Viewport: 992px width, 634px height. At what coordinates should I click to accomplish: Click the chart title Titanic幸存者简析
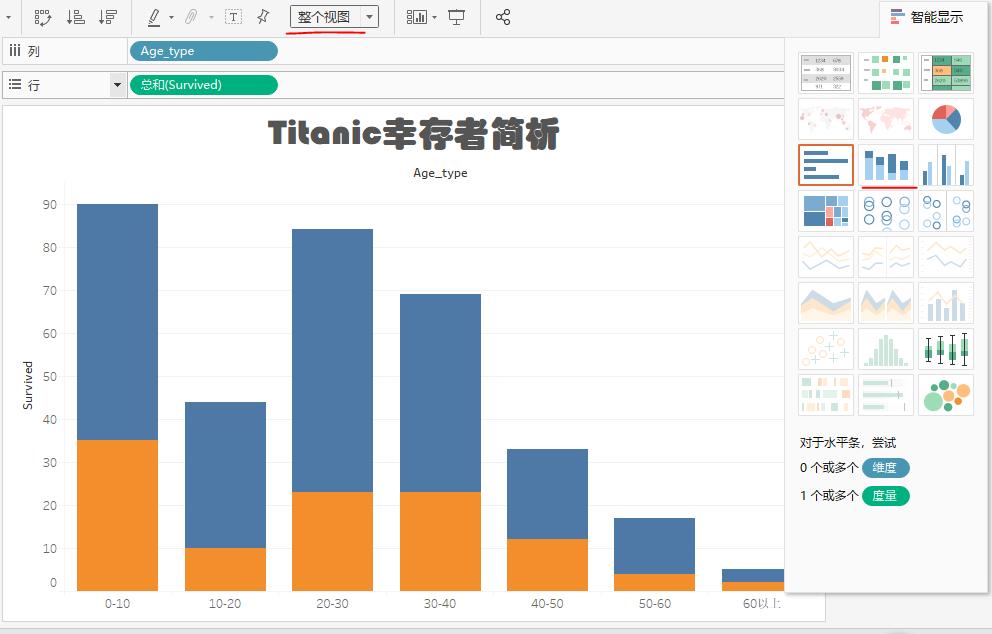click(x=413, y=134)
